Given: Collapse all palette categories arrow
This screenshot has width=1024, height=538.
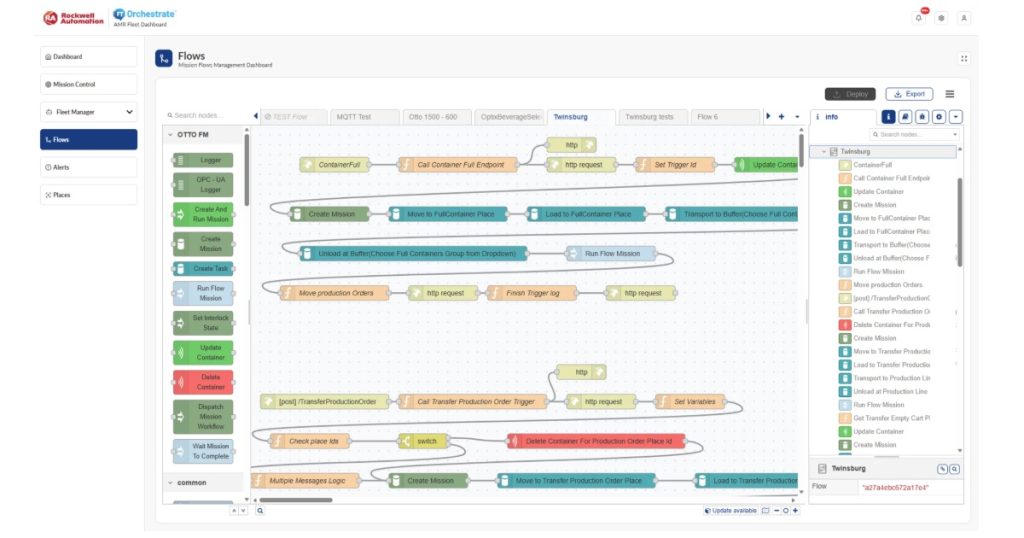Looking at the screenshot, I should (x=234, y=511).
